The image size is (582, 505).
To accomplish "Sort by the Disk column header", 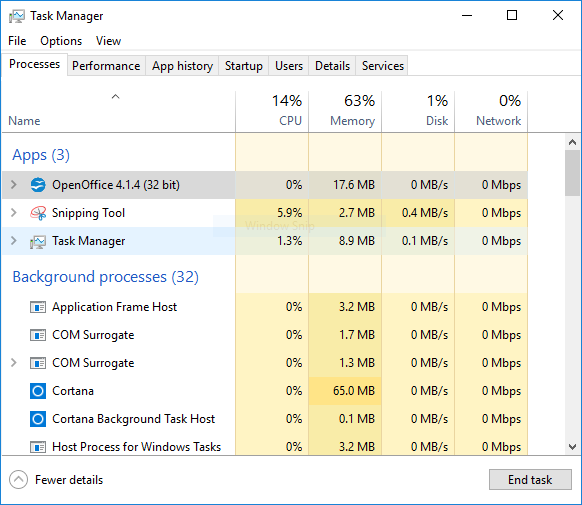I will [418, 111].
